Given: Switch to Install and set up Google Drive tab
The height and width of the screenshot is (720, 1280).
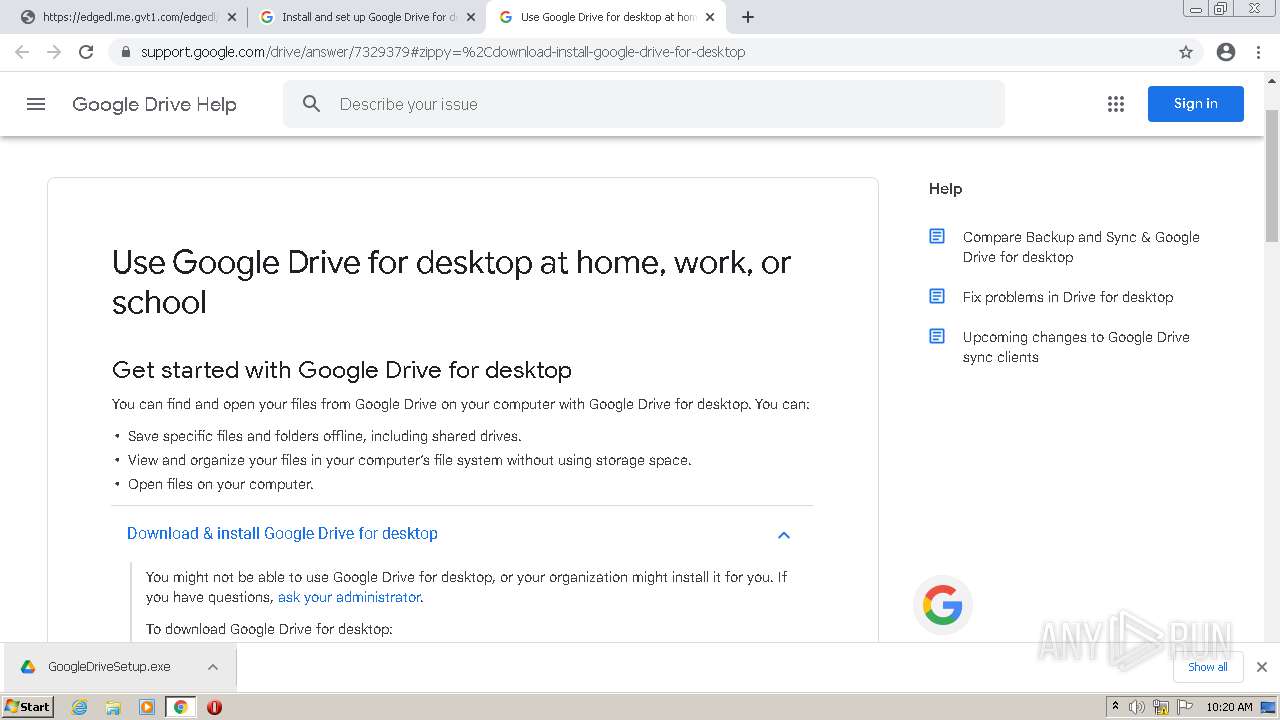Looking at the screenshot, I should click(367, 17).
